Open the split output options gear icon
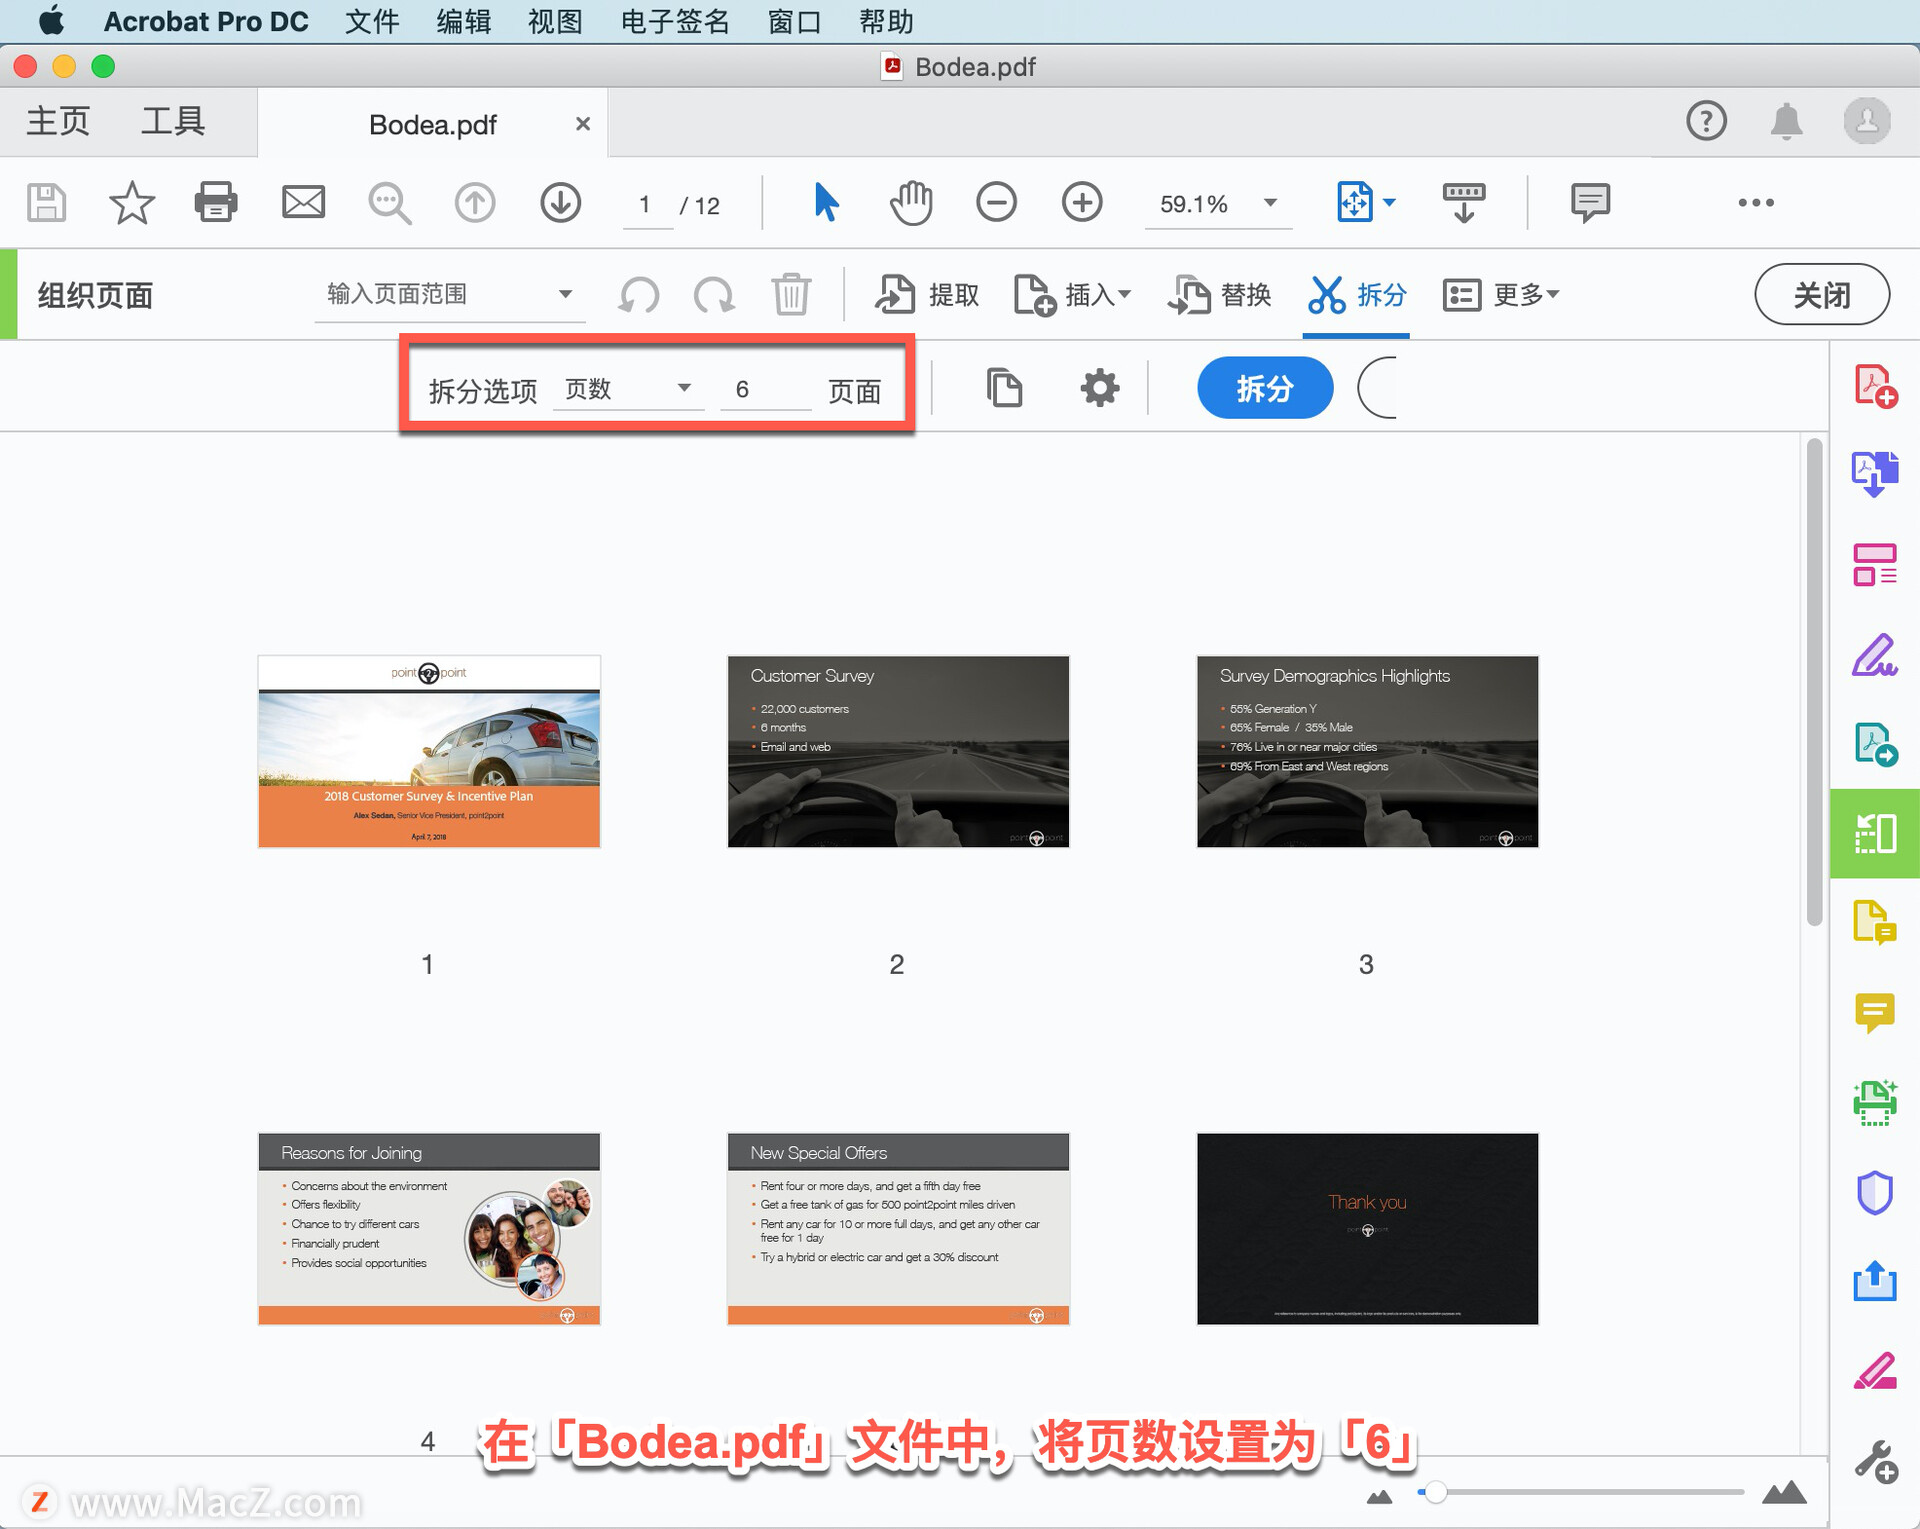Image resolution: width=1920 pixels, height=1529 pixels. point(1099,388)
